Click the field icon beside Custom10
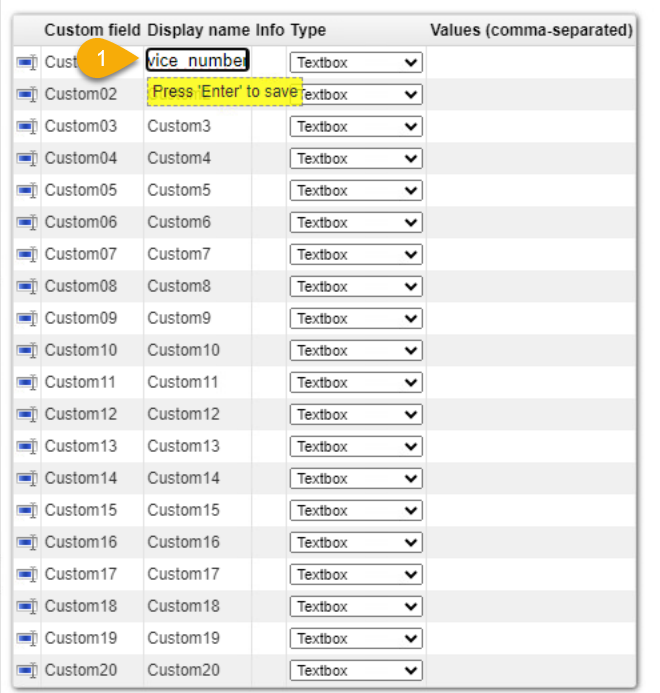The width and height of the screenshot is (660, 693). (x=27, y=350)
